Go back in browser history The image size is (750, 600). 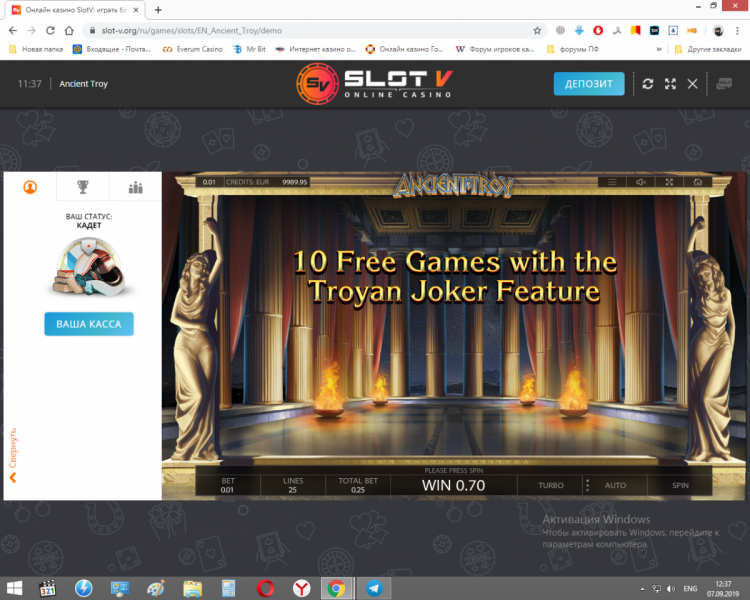point(13,31)
